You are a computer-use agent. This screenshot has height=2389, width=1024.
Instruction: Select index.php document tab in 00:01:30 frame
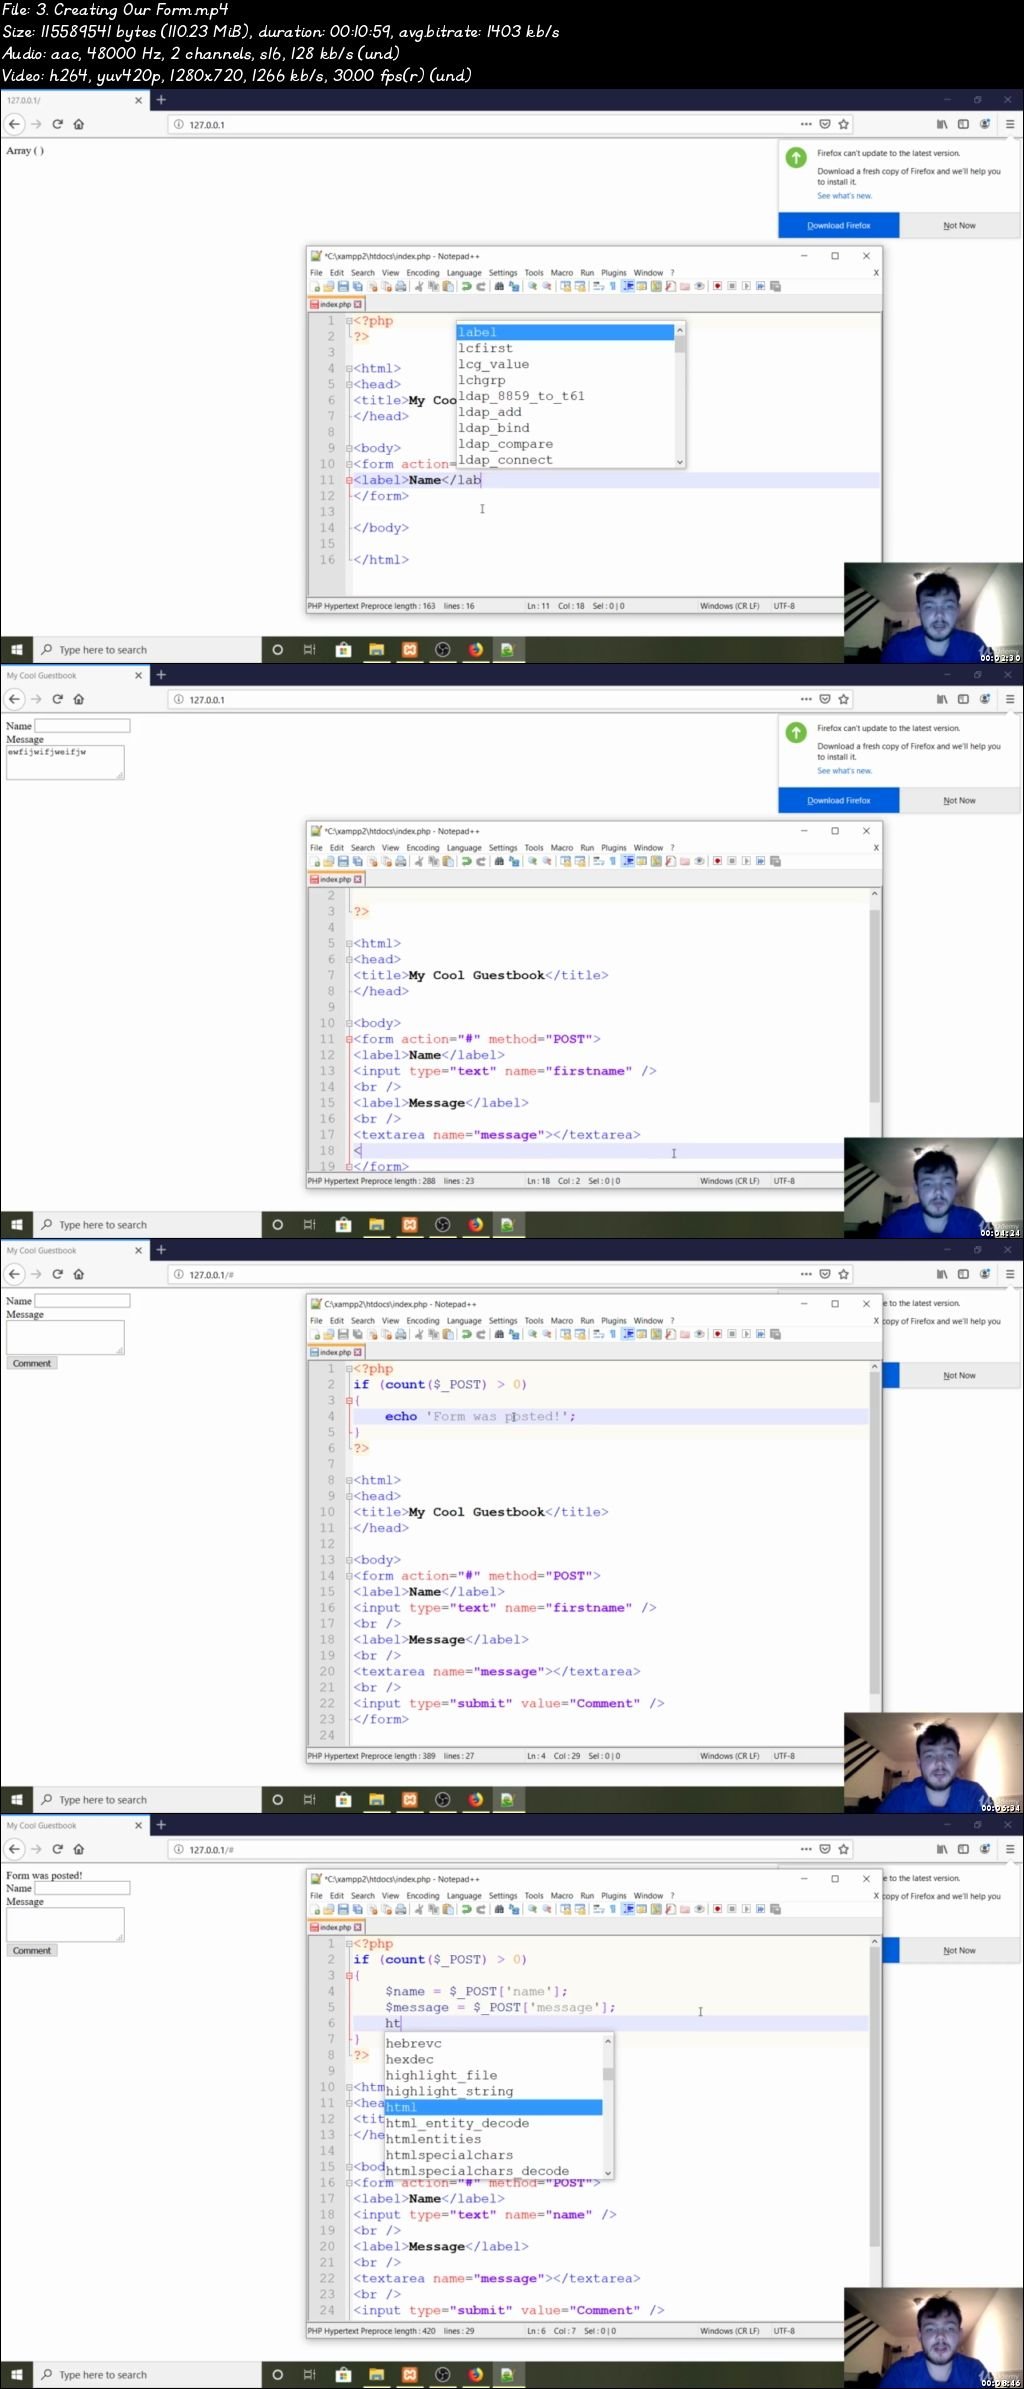pyautogui.click(x=336, y=304)
